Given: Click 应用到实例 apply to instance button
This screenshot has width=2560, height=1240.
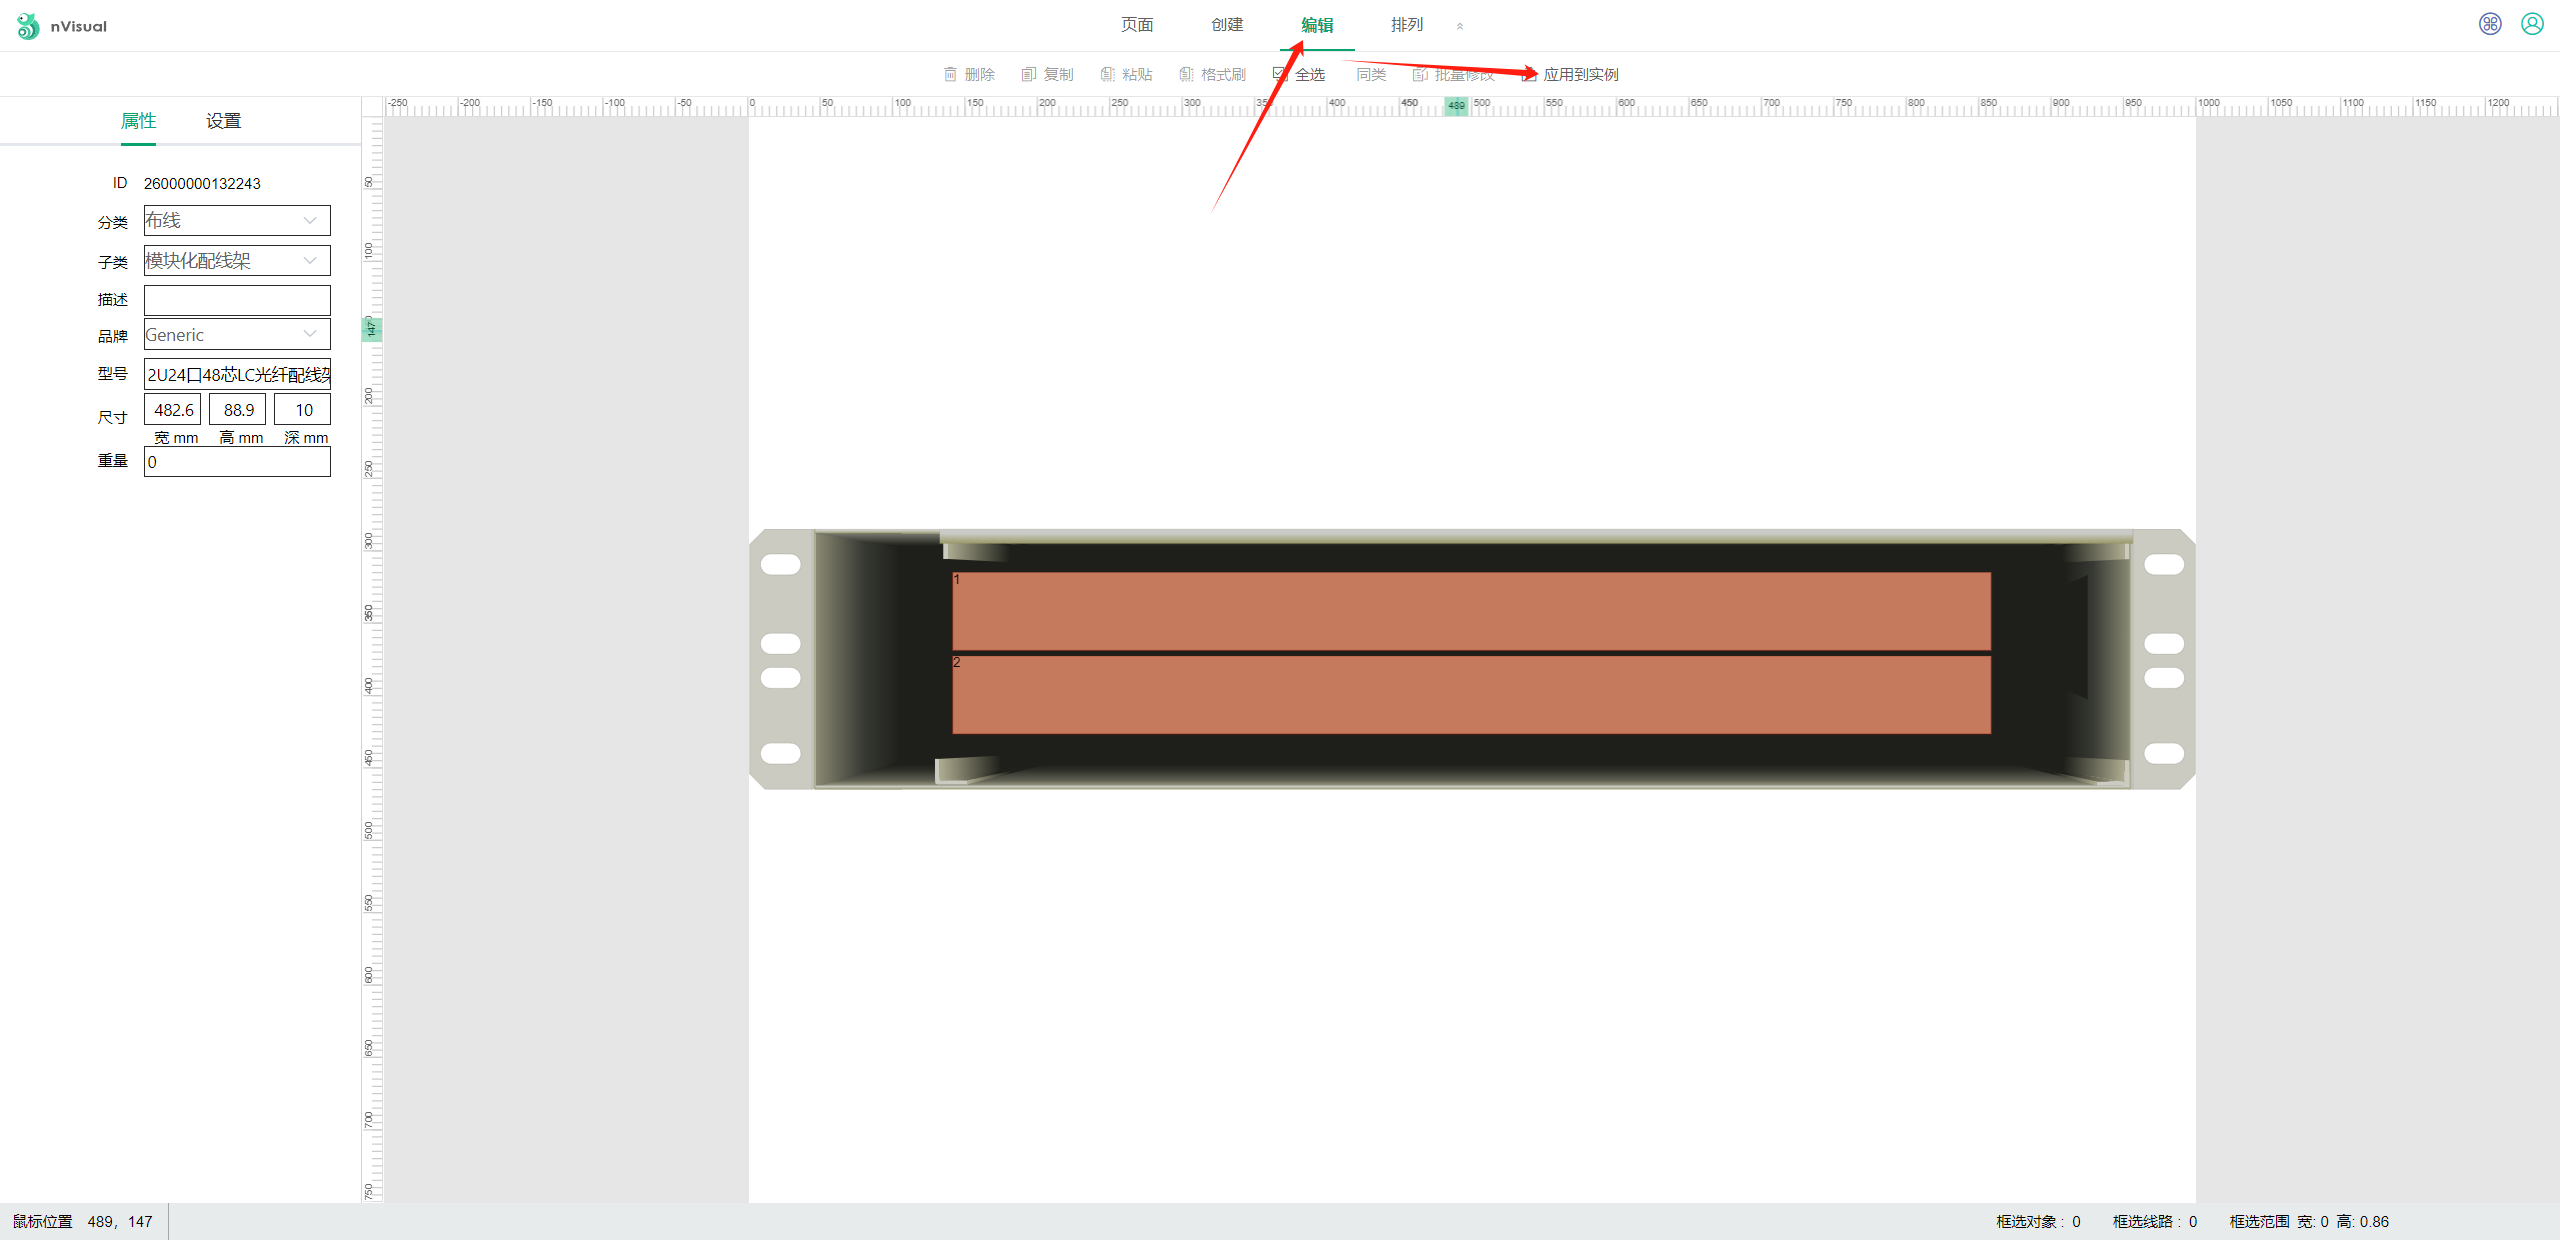Looking at the screenshot, I should tap(1580, 74).
